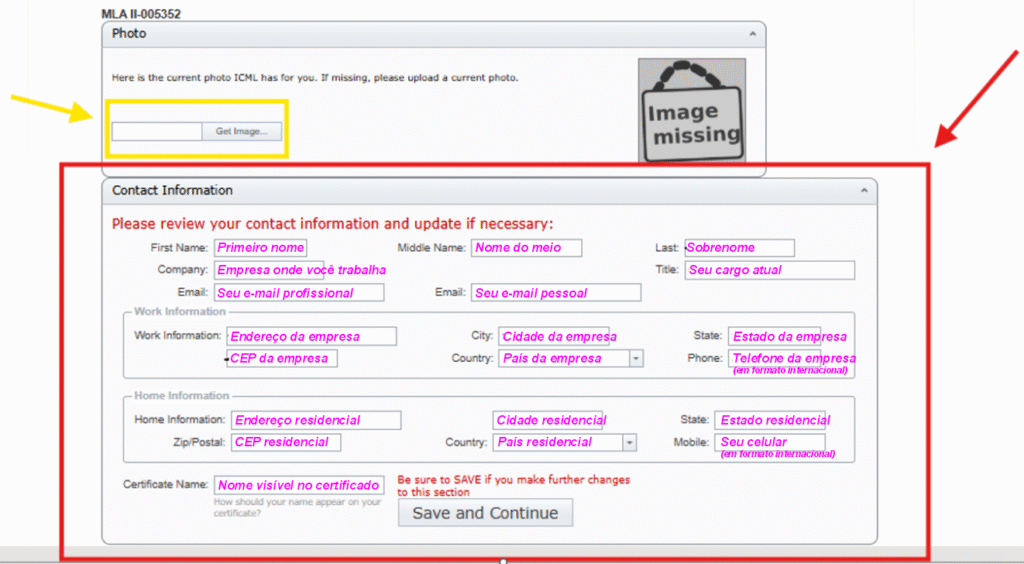
Task: Click the Company input field
Action: [x=300, y=270]
